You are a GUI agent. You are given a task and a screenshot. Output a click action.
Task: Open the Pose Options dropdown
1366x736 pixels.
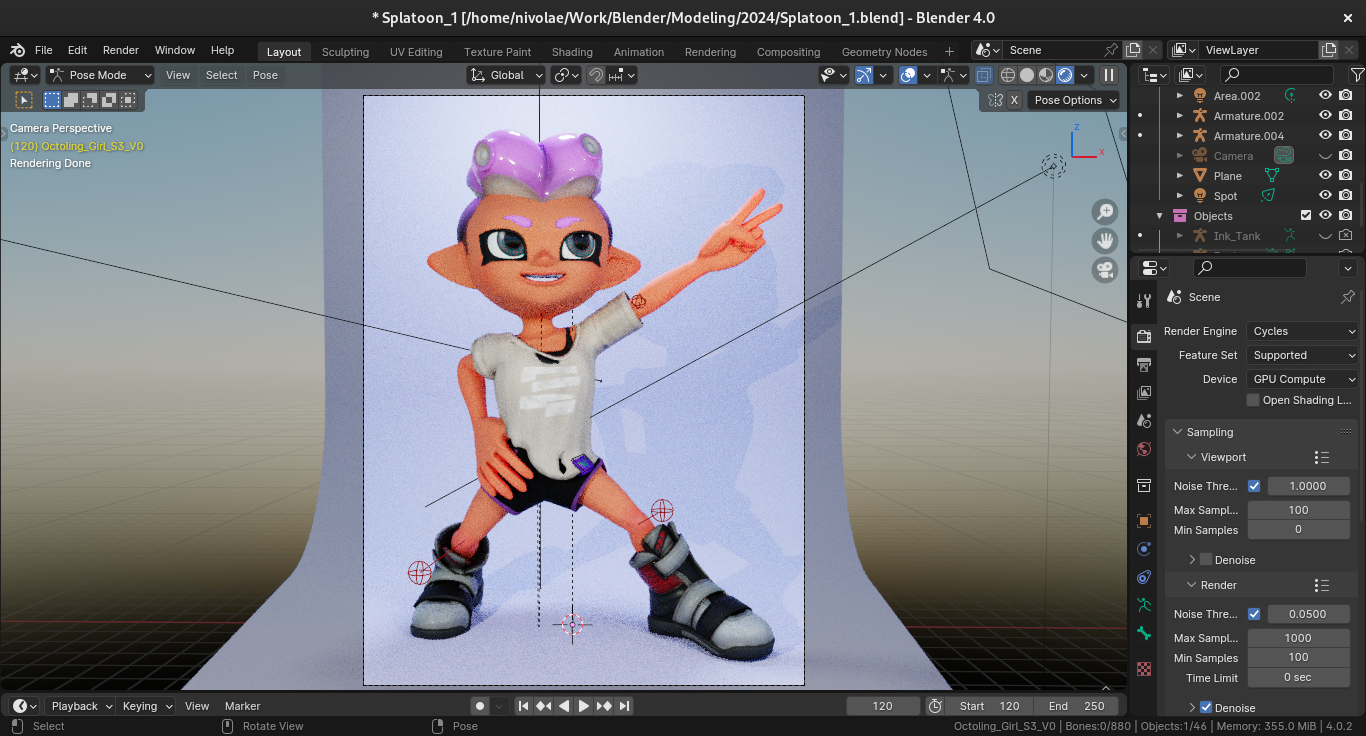coord(1075,100)
